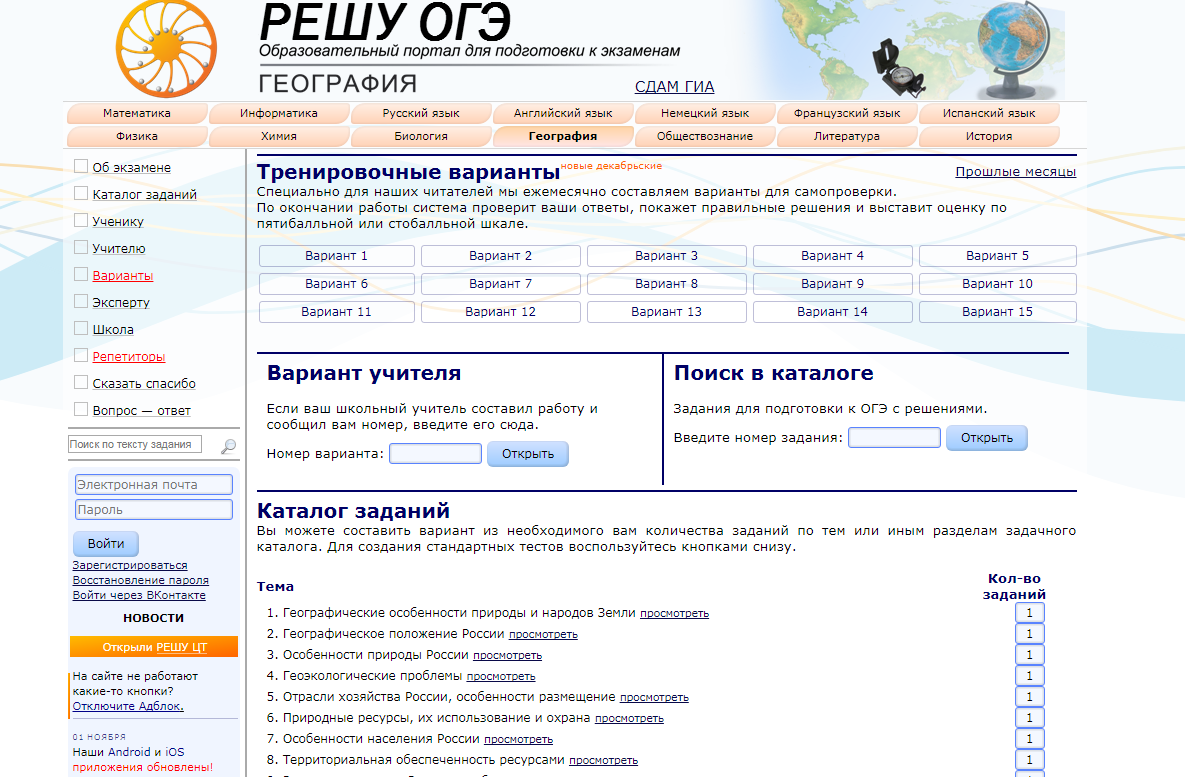This screenshot has height=777, width=1185.
Task: Click Войти через ВКонтакте link
Action: (x=139, y=595)
